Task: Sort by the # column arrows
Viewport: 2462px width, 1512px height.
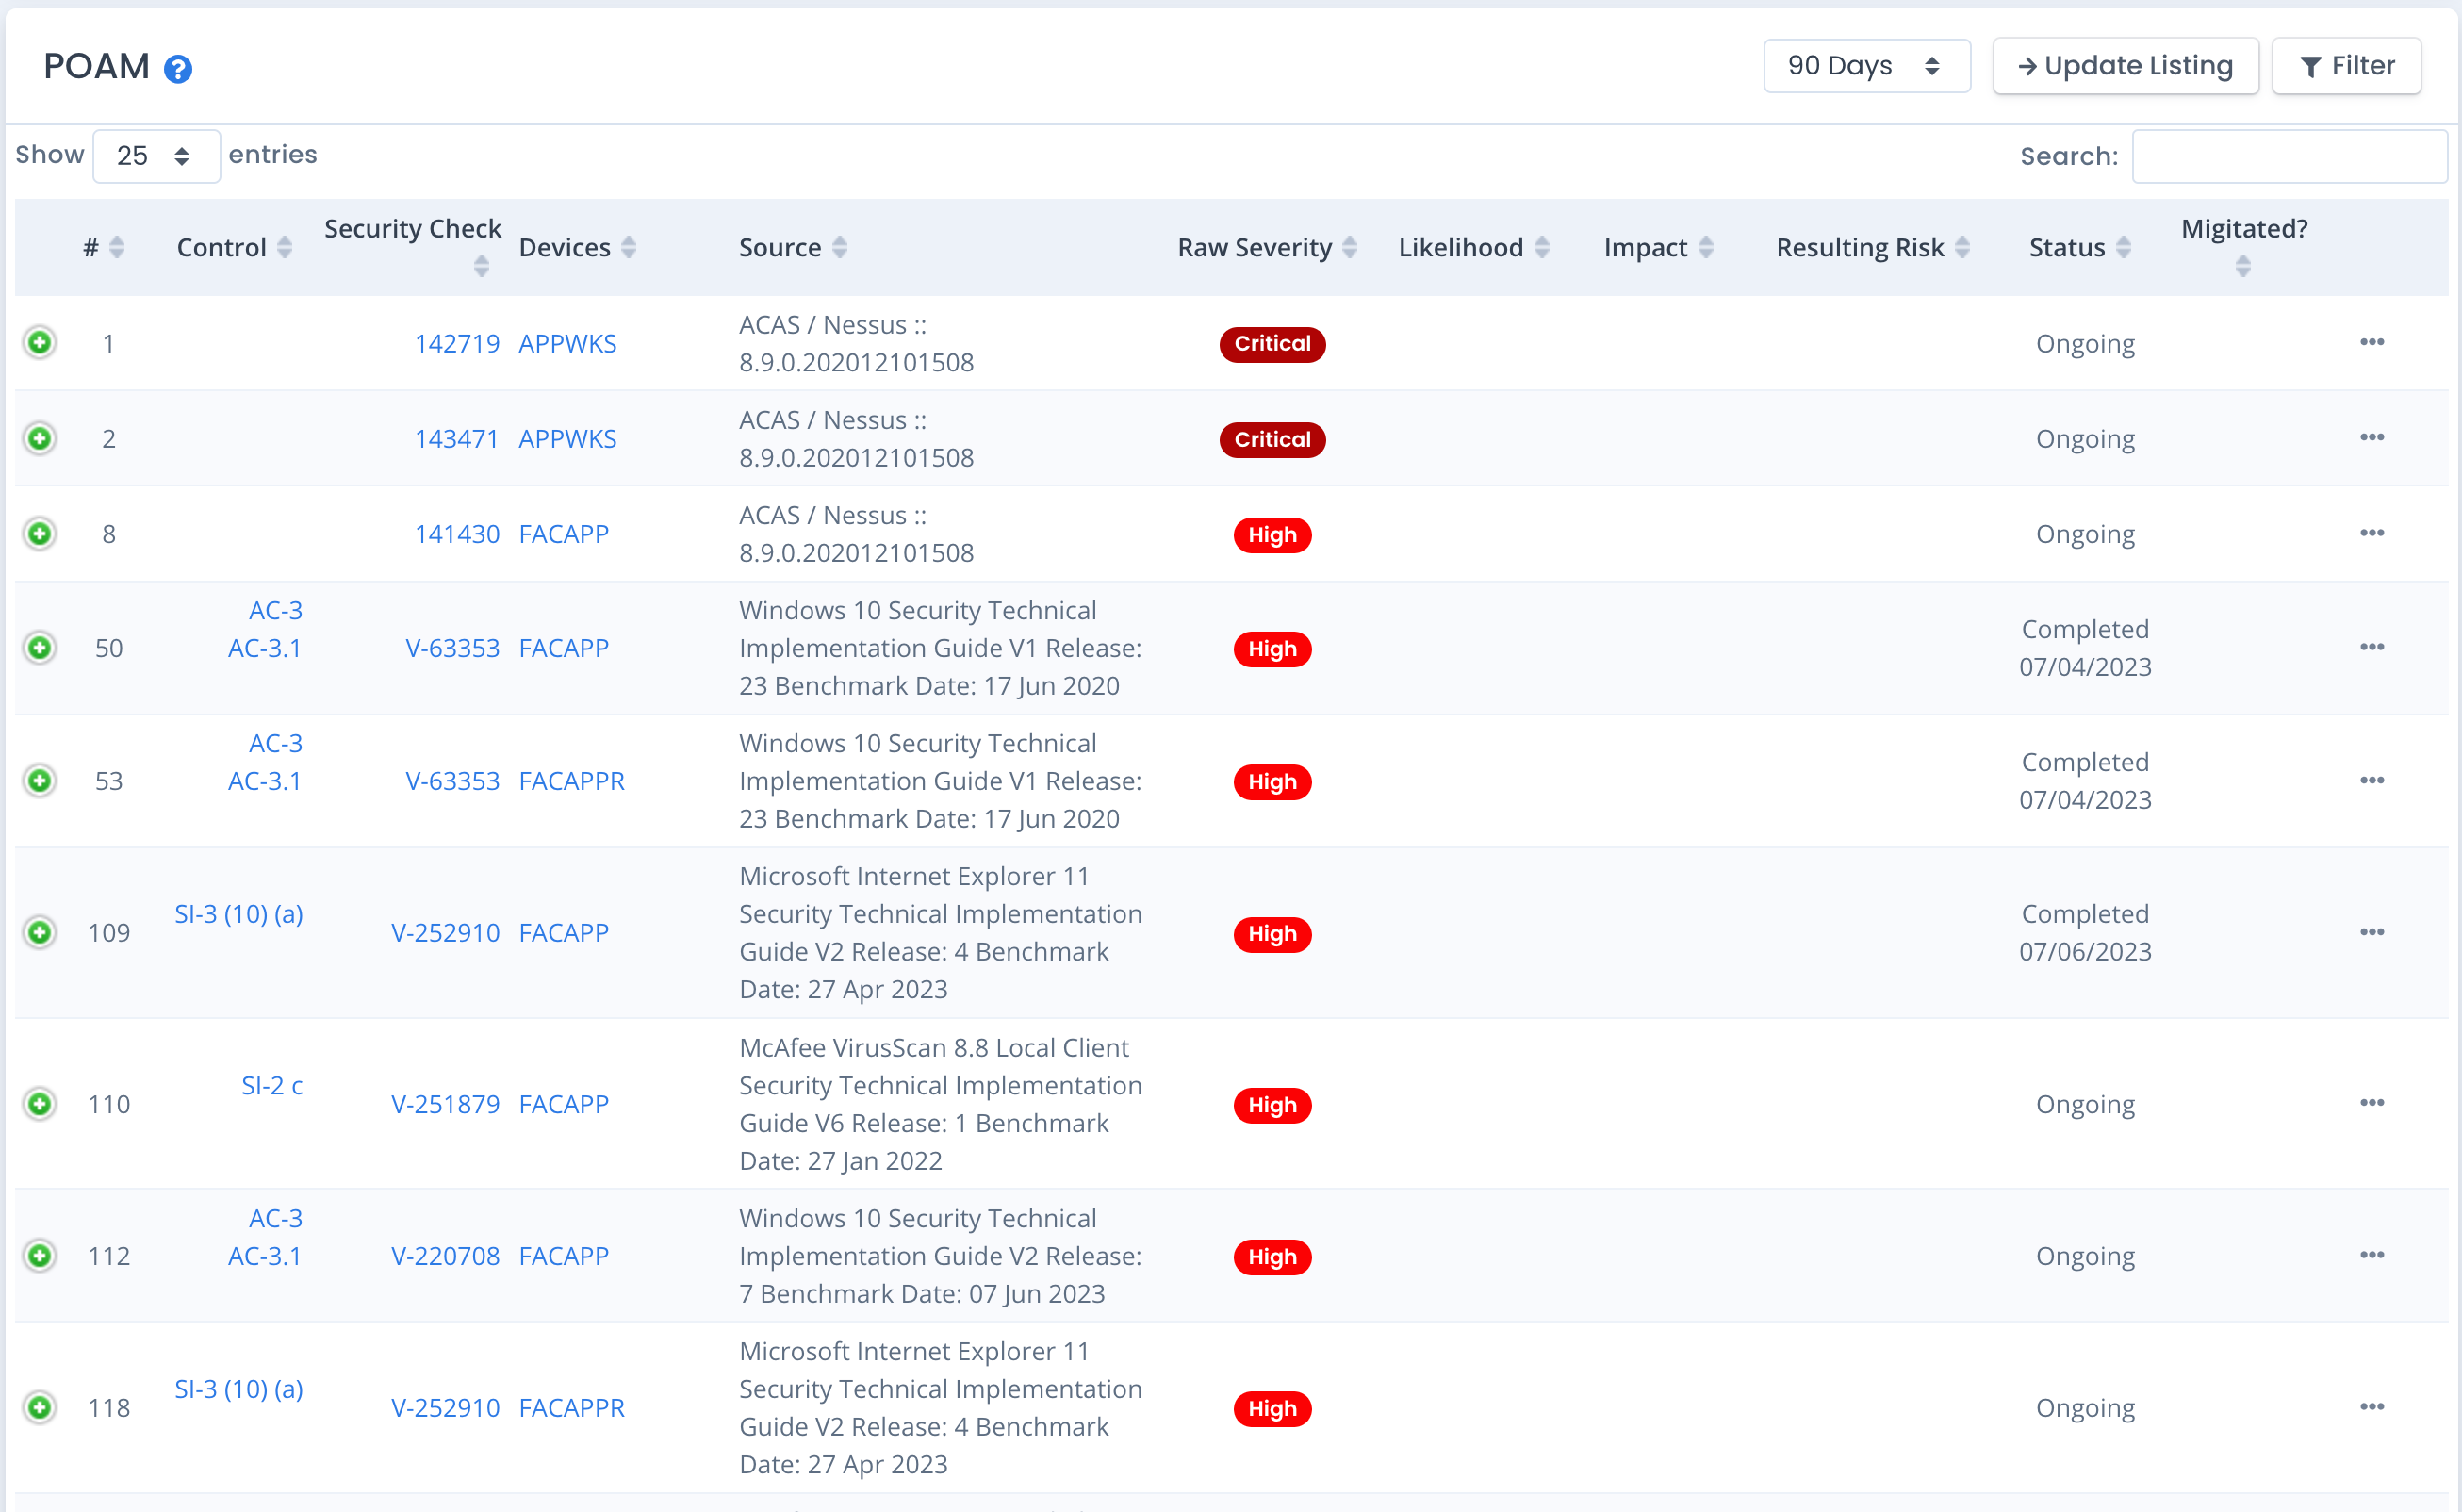Action: pyautogui.click(x=117, y=247)
